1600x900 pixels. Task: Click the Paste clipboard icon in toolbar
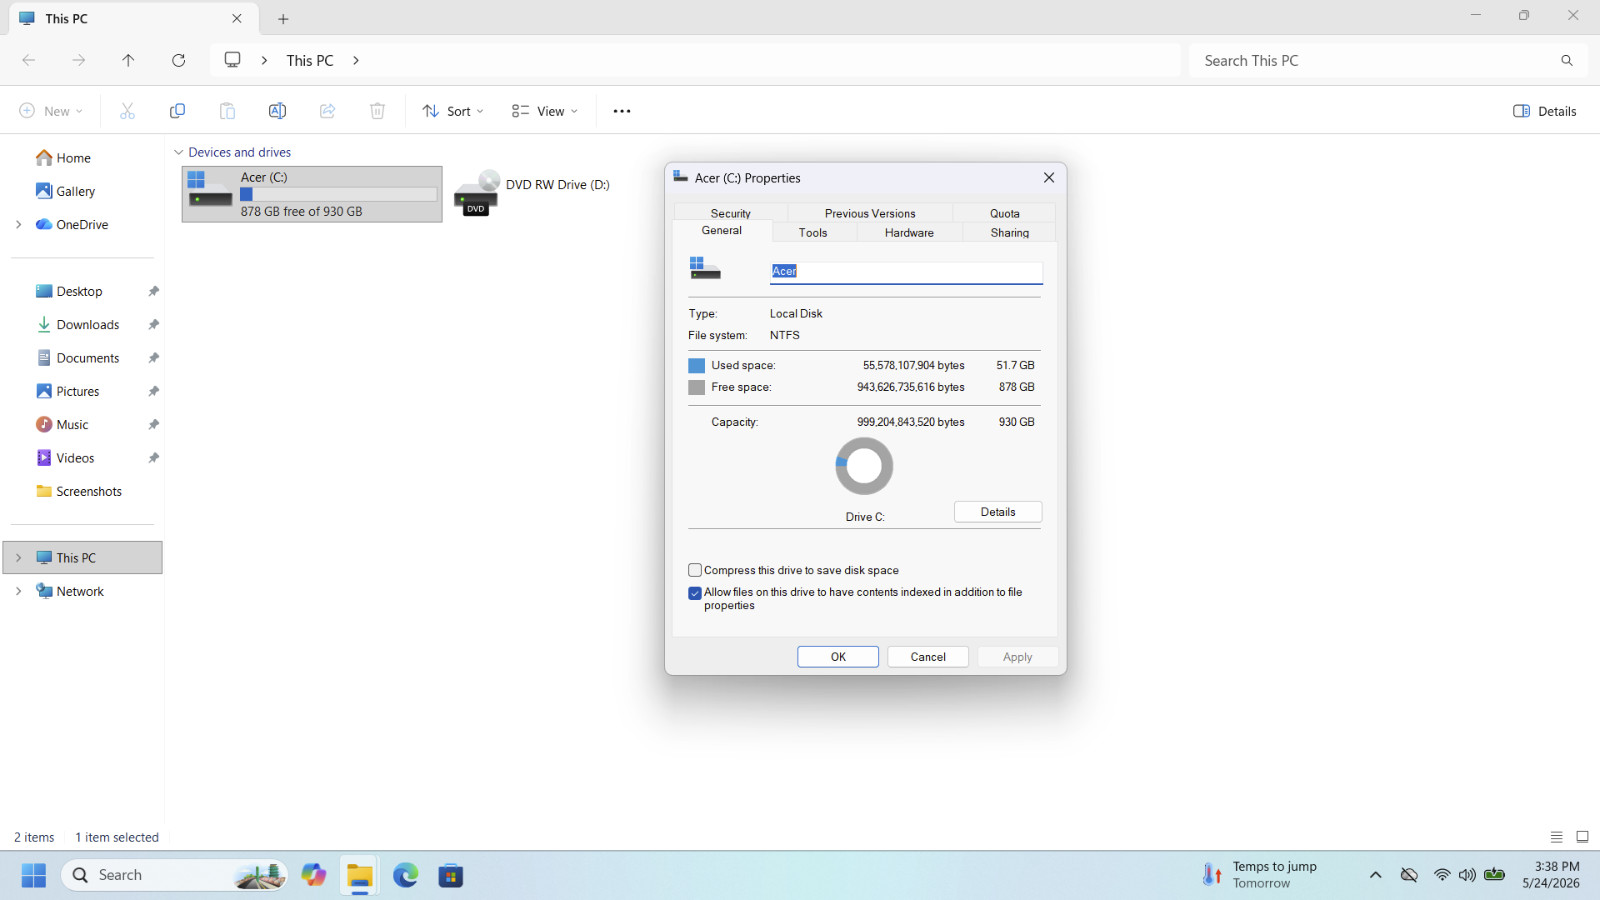(227, 111)
